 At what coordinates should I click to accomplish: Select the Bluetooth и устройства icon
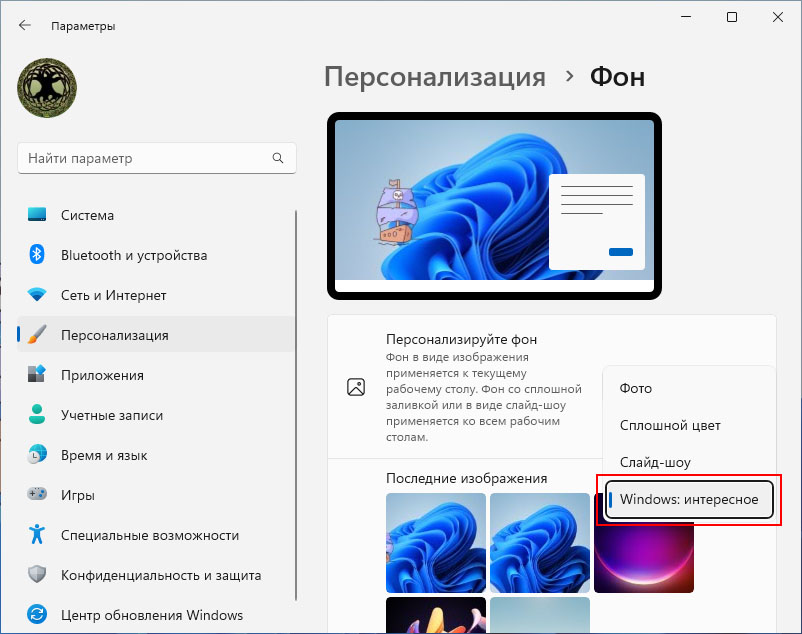pos(37,255)
